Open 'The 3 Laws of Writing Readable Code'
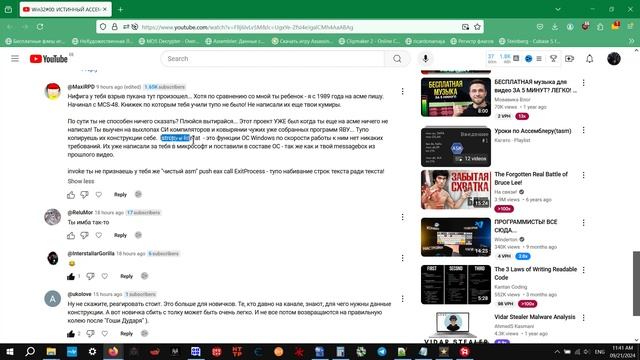The image size is (640, 360). (536, 273)
